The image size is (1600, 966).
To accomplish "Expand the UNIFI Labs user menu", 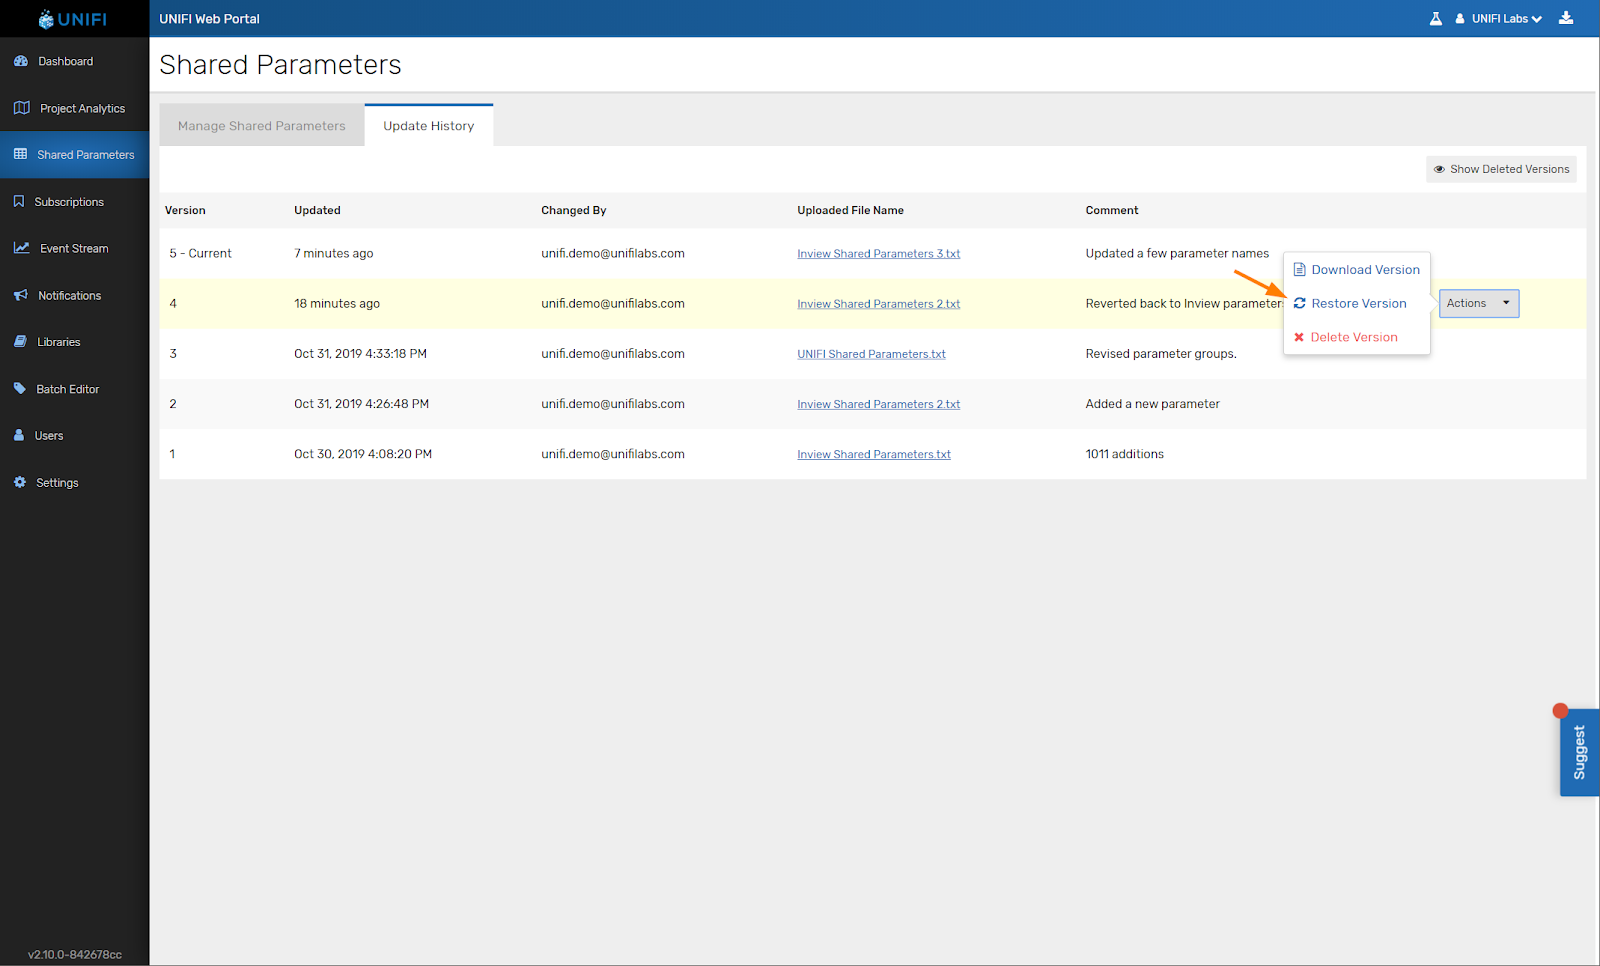I will pos(1499,18).
